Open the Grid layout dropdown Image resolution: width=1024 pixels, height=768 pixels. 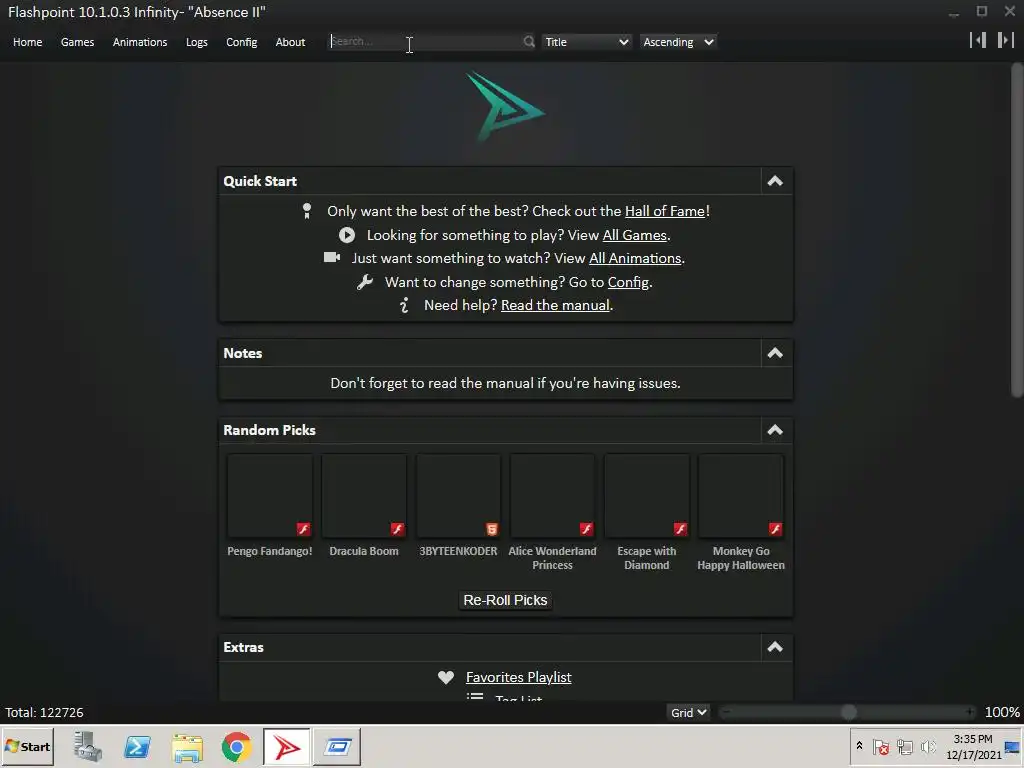pyautogui.click(x=688, y=712)
